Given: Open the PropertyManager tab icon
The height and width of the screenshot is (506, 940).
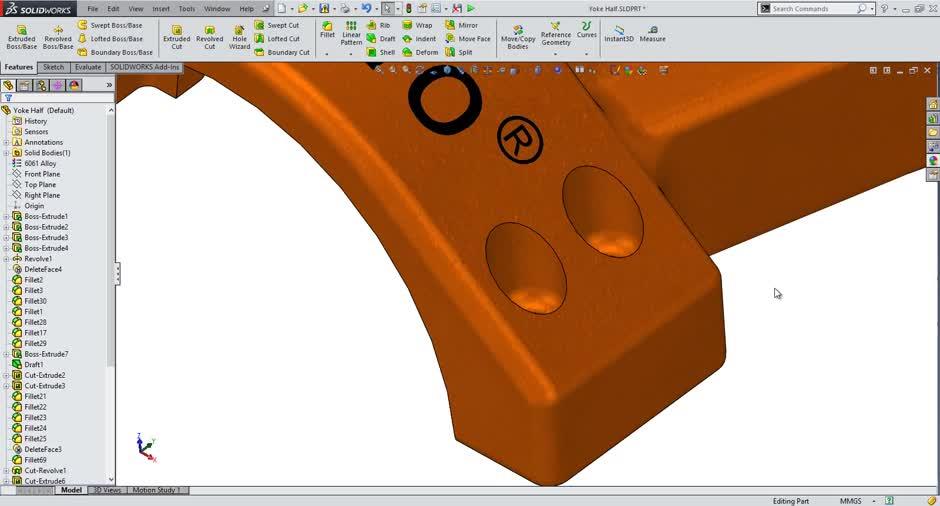Looking at the screenshot, I should point(25,85).
